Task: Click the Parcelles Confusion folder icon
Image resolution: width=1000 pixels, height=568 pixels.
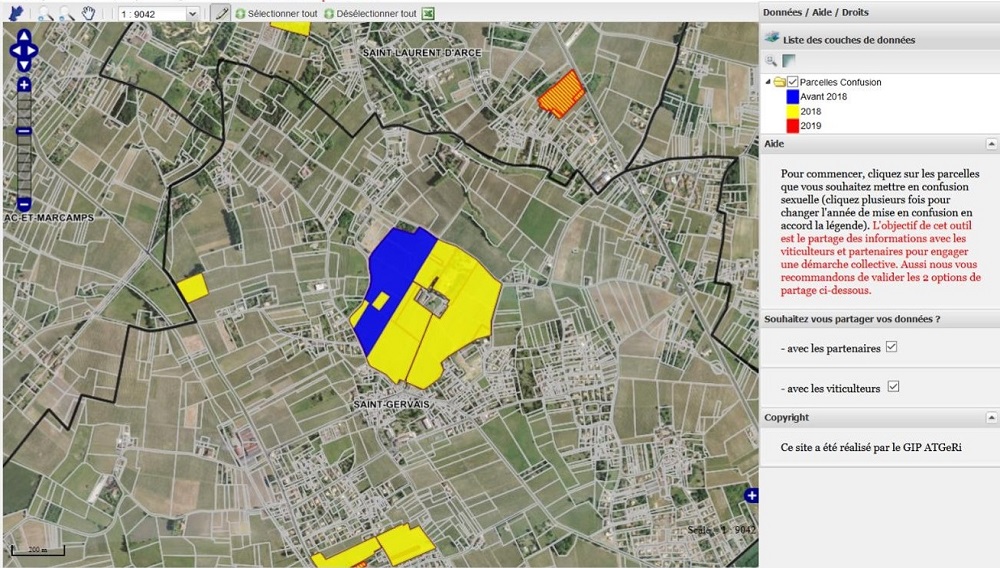Action: (779, 82)
